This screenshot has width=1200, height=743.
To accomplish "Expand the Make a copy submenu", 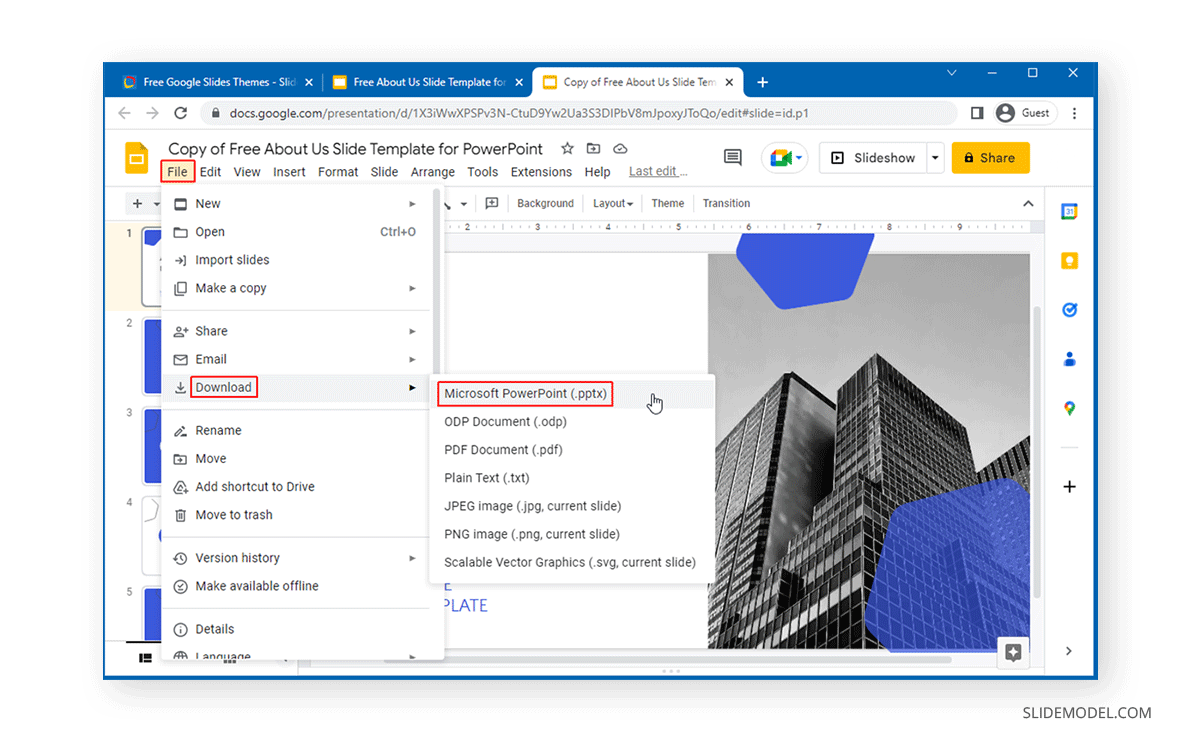I will pos(412,288).
